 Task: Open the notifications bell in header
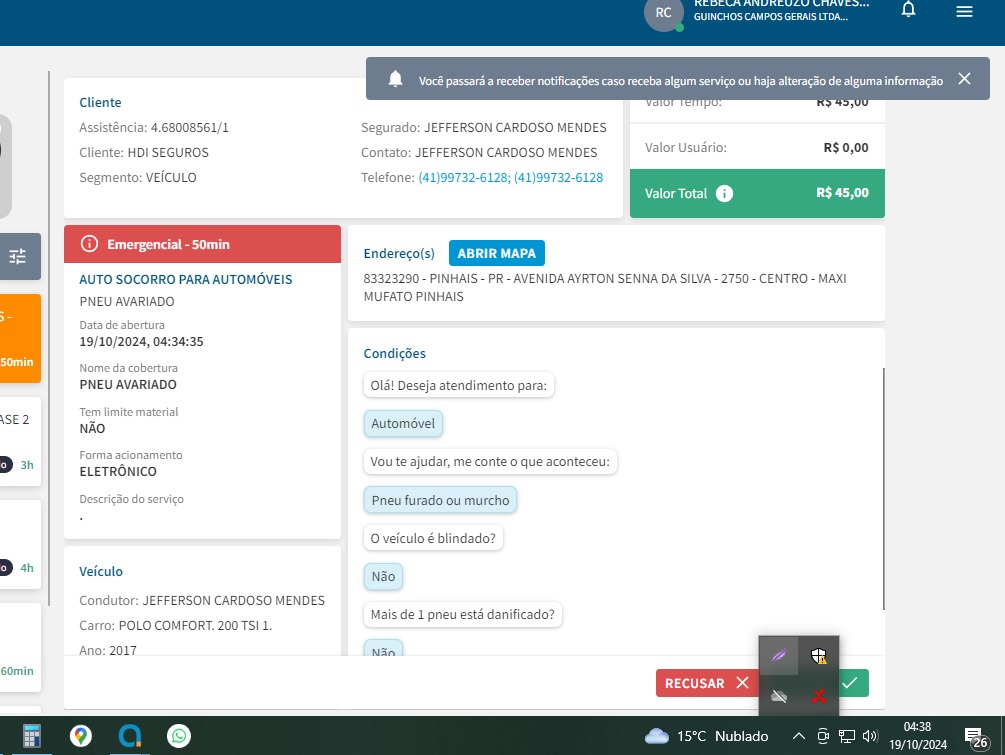[908, 10]
